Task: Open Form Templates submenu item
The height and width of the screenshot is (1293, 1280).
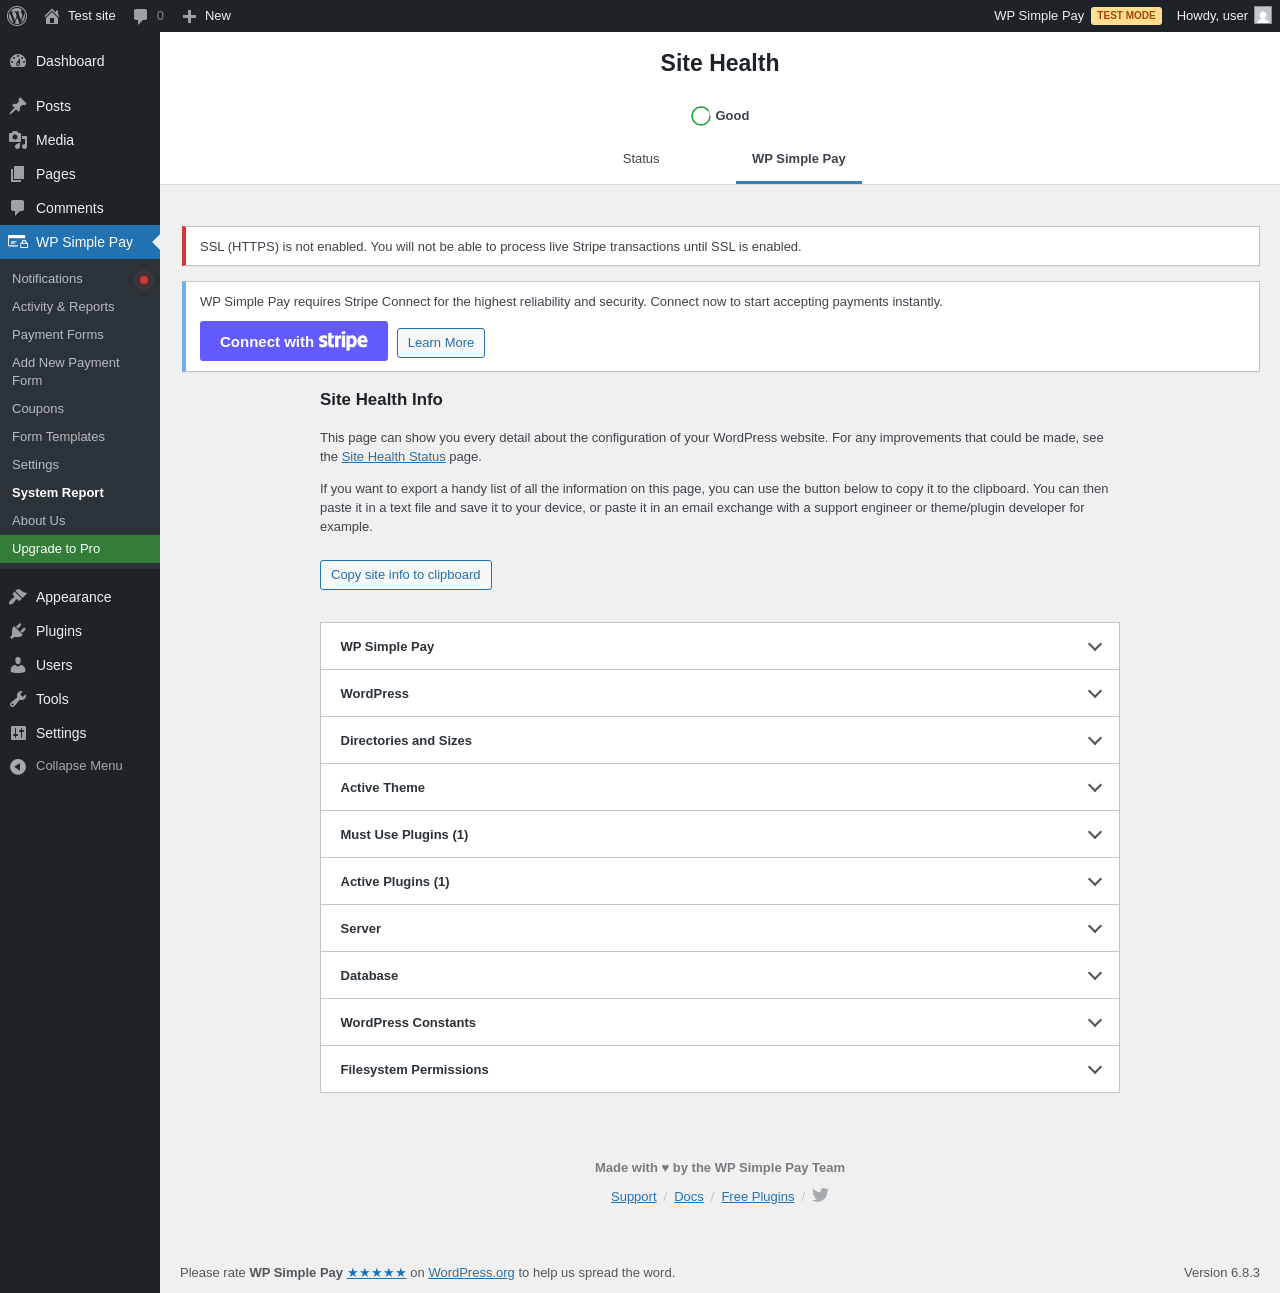Action: pos(80,437)
